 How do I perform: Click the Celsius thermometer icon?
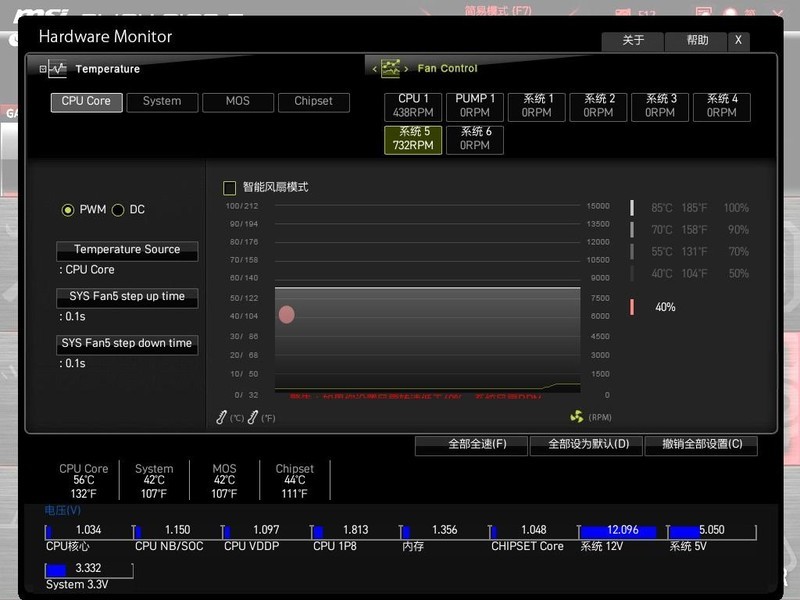coord(222,417)
